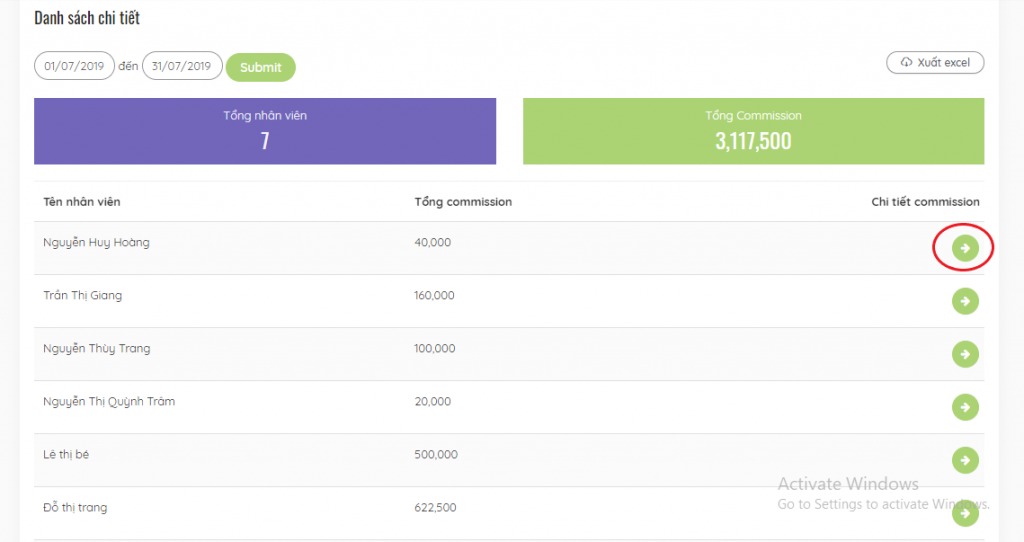This screenshot has height=542, width=1024.
Task: Click the 622,500 commission value
Action: (435, 507)
